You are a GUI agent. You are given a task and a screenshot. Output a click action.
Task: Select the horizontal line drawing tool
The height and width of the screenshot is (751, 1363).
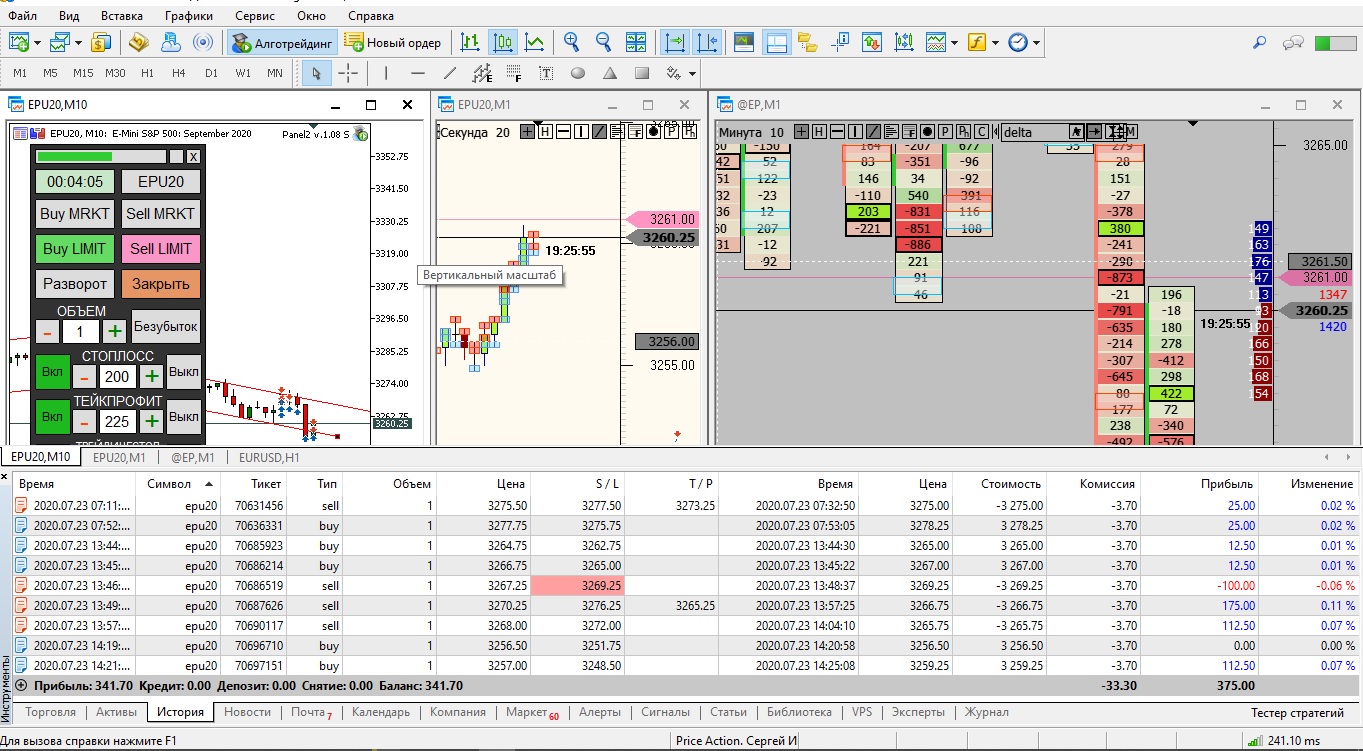pyautogui.click(x=418, y=73)
